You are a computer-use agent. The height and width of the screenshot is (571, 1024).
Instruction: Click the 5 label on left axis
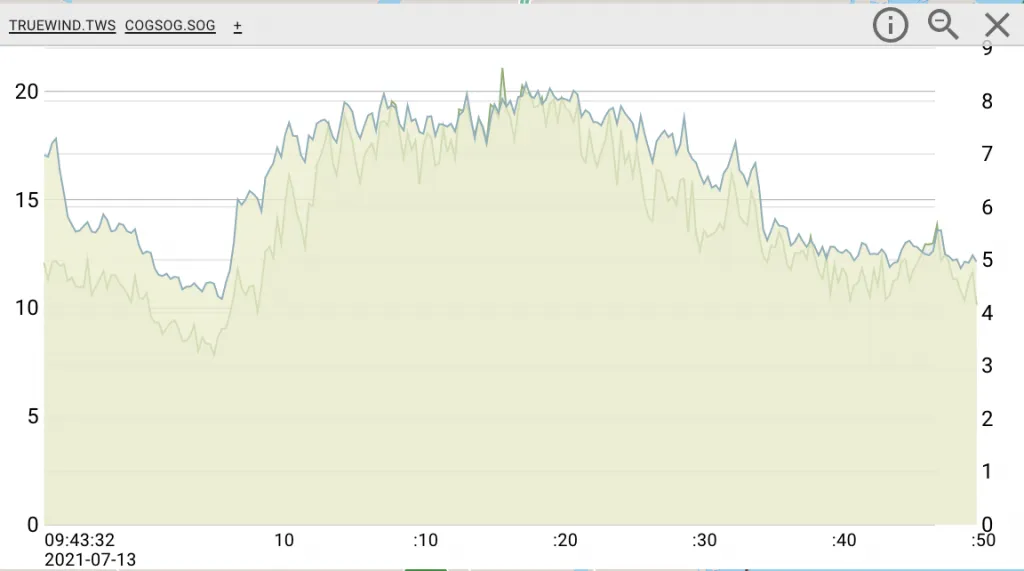tap(32, 416)
